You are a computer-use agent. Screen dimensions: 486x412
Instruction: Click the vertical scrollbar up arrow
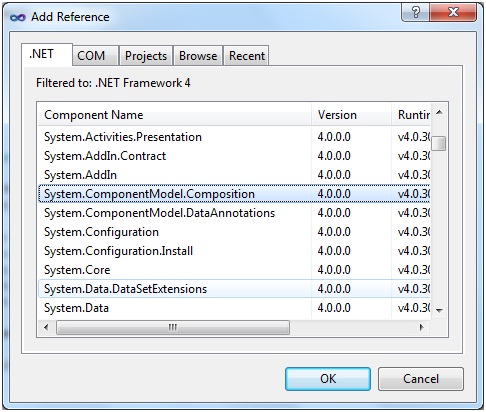(x=439, y=112)
